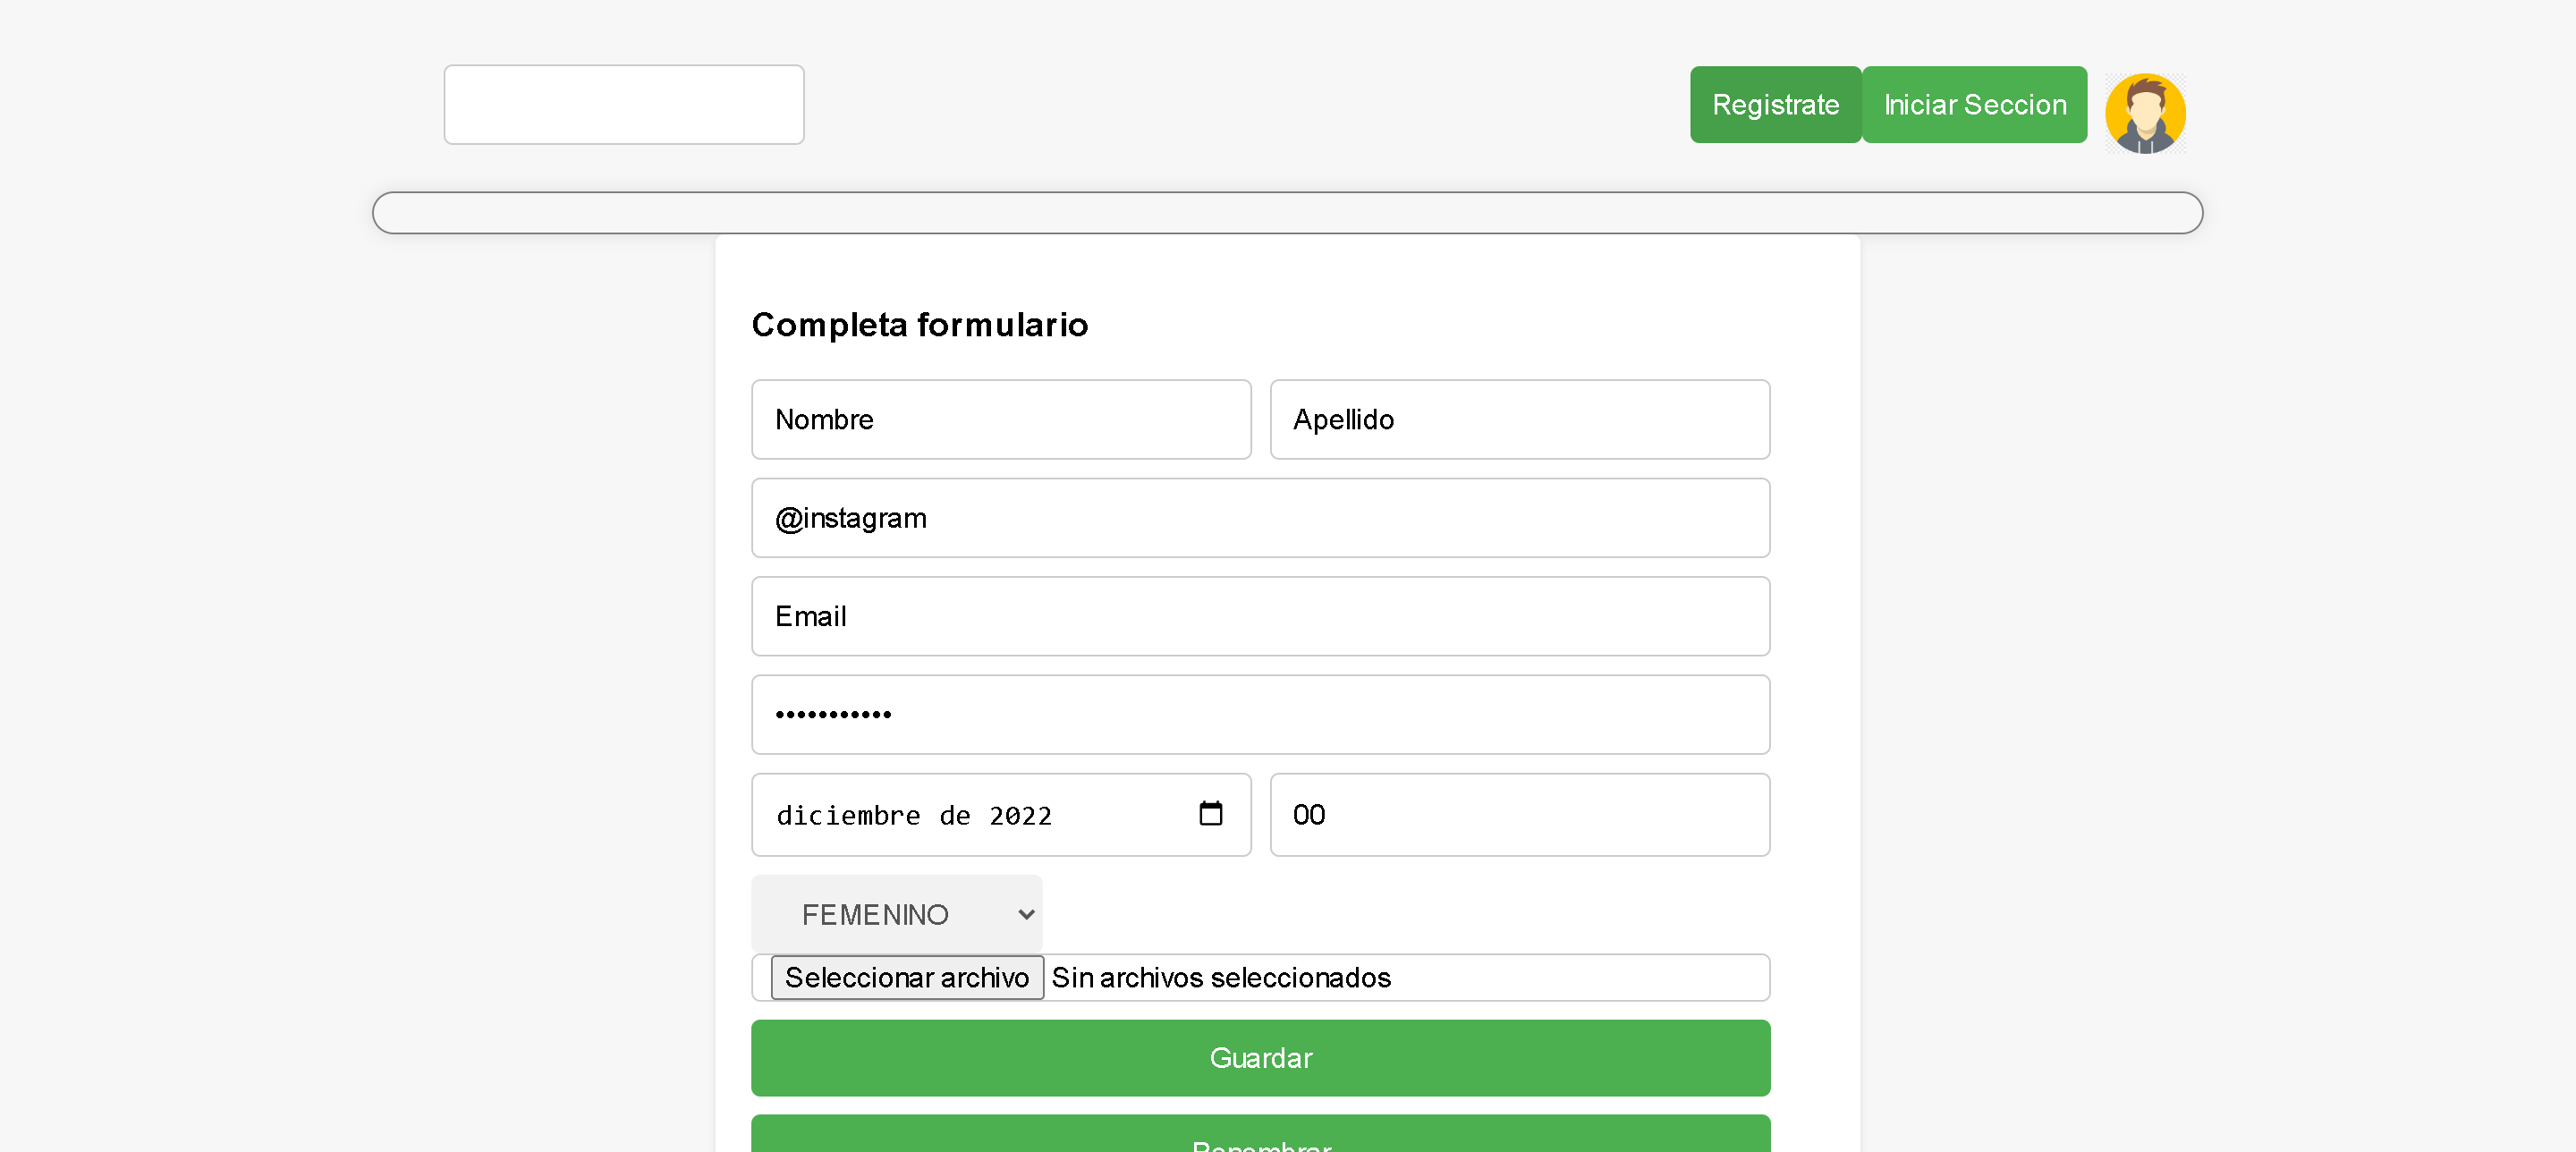Click the Email input field

point(1259,616)
